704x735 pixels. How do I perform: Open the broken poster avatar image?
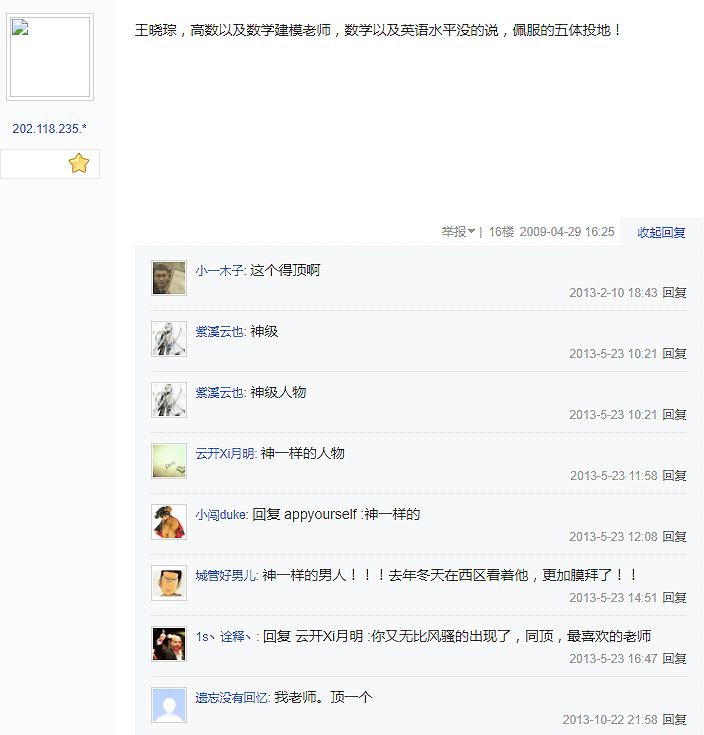coord(50,57)
